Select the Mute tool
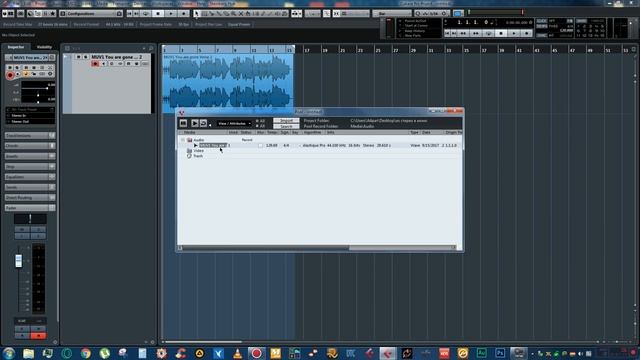Image resolution: width=640 pixels, height=360 pixels. click(241, 13)
